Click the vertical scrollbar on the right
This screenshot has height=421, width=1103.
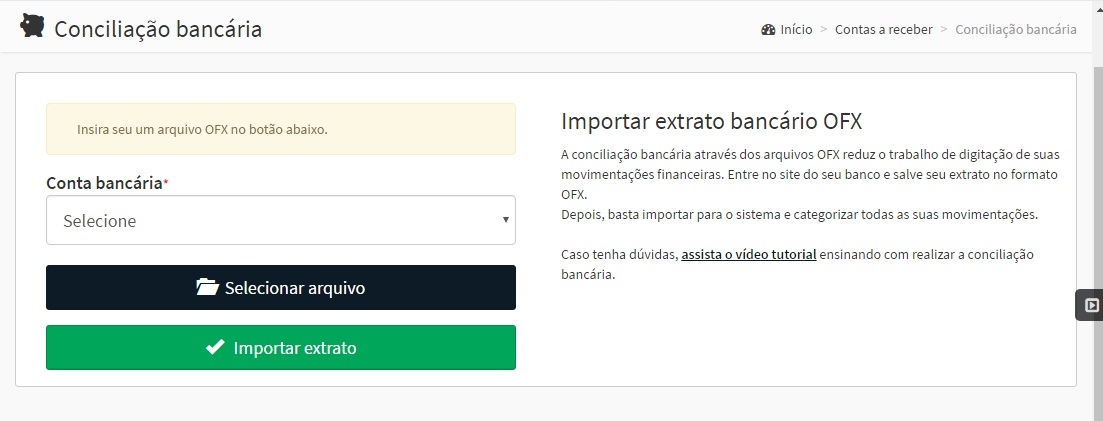(x=1098, y=211)
